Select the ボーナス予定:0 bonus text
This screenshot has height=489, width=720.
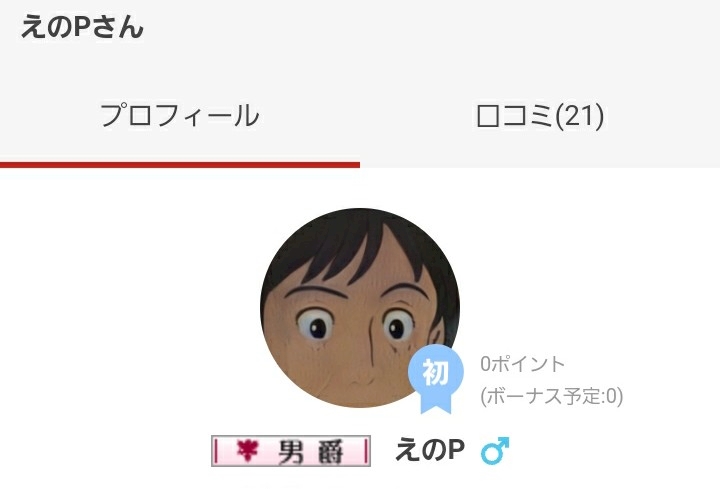(x=551, y=396)
